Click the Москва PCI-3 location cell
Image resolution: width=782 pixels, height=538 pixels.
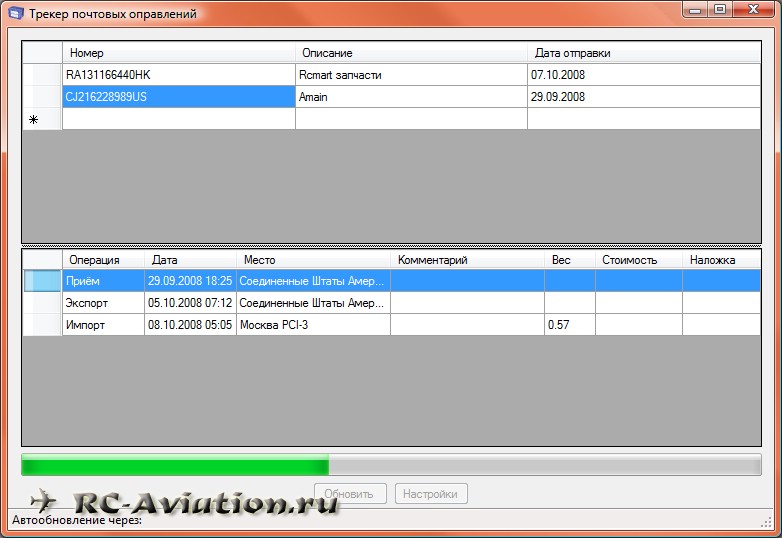pos(312,325)
